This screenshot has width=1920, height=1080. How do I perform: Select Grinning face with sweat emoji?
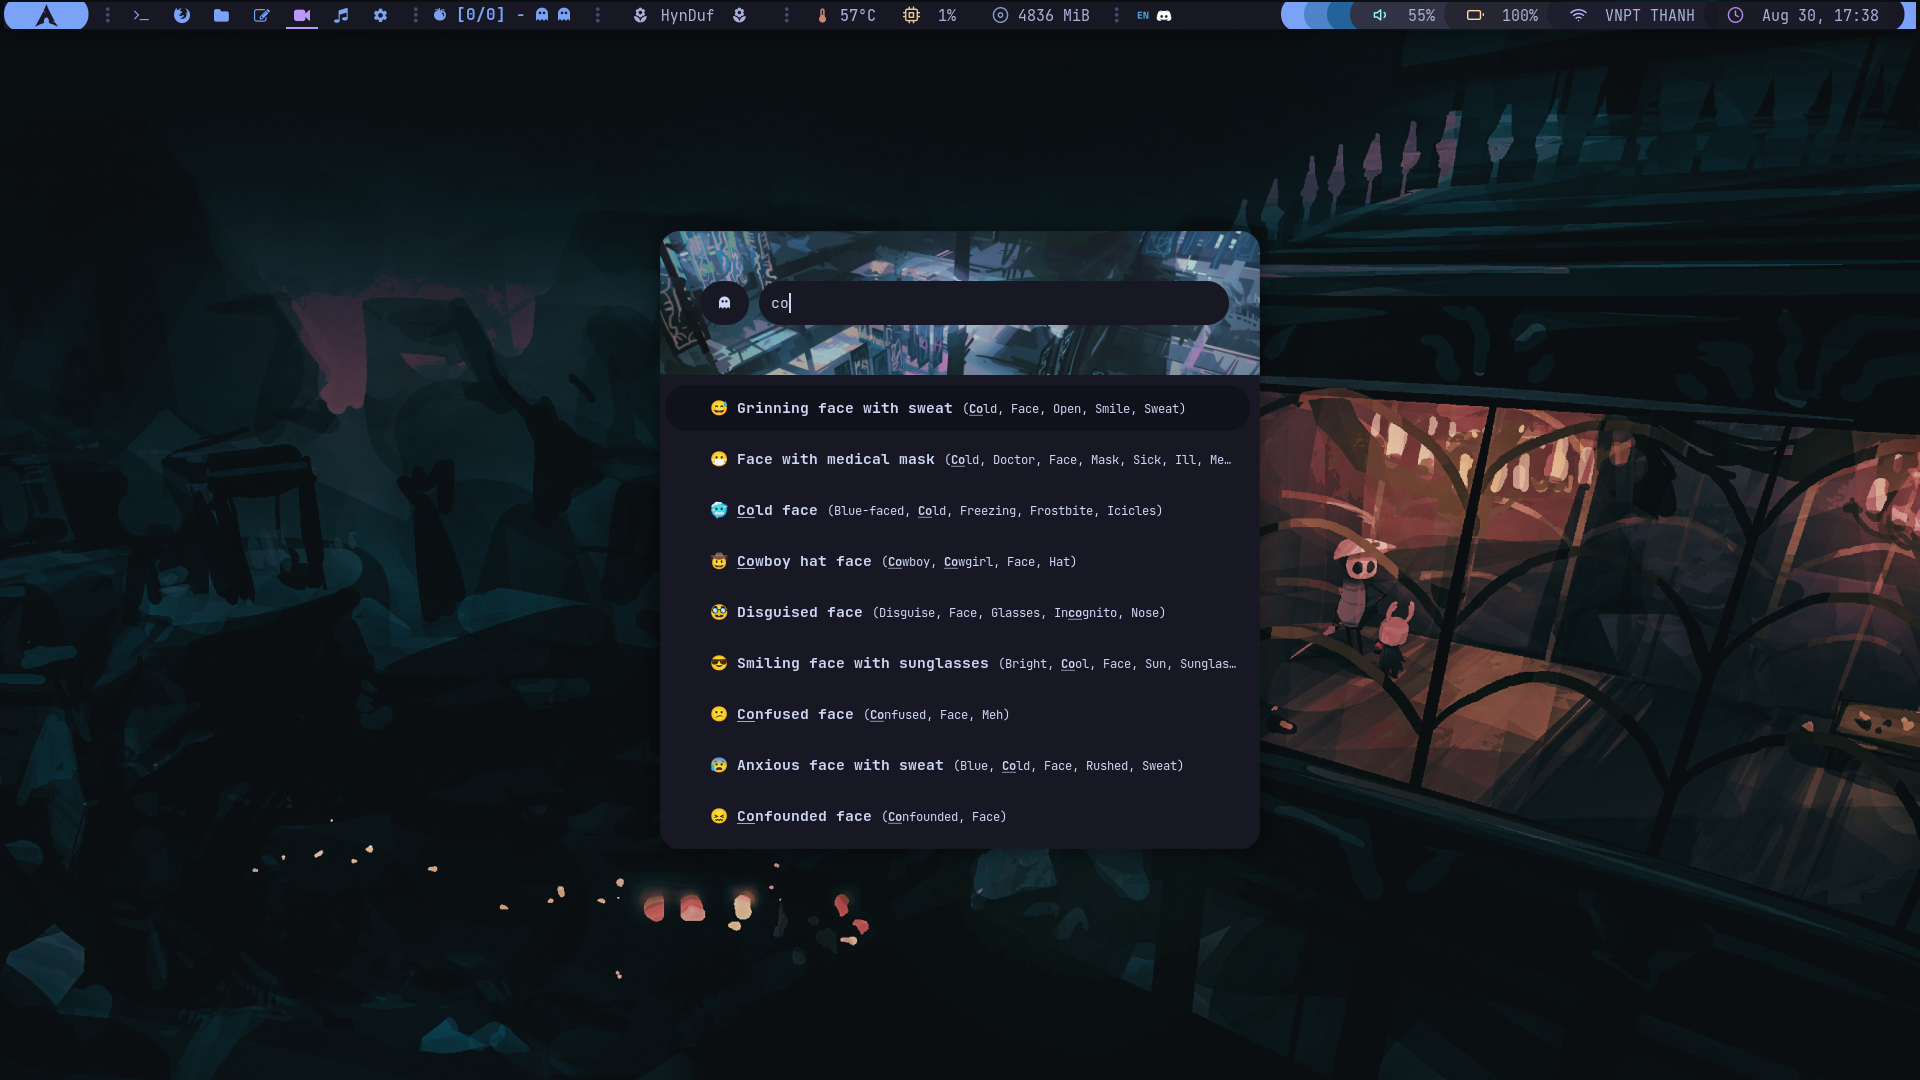coord(957,408)
